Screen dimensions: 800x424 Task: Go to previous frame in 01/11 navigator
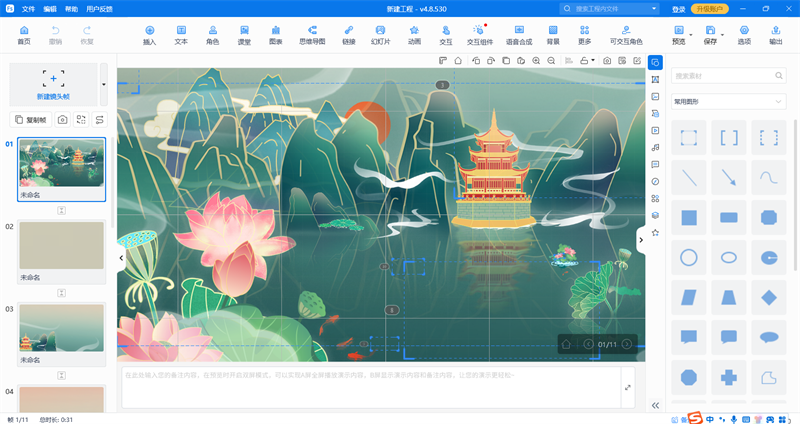click(588, 344)
